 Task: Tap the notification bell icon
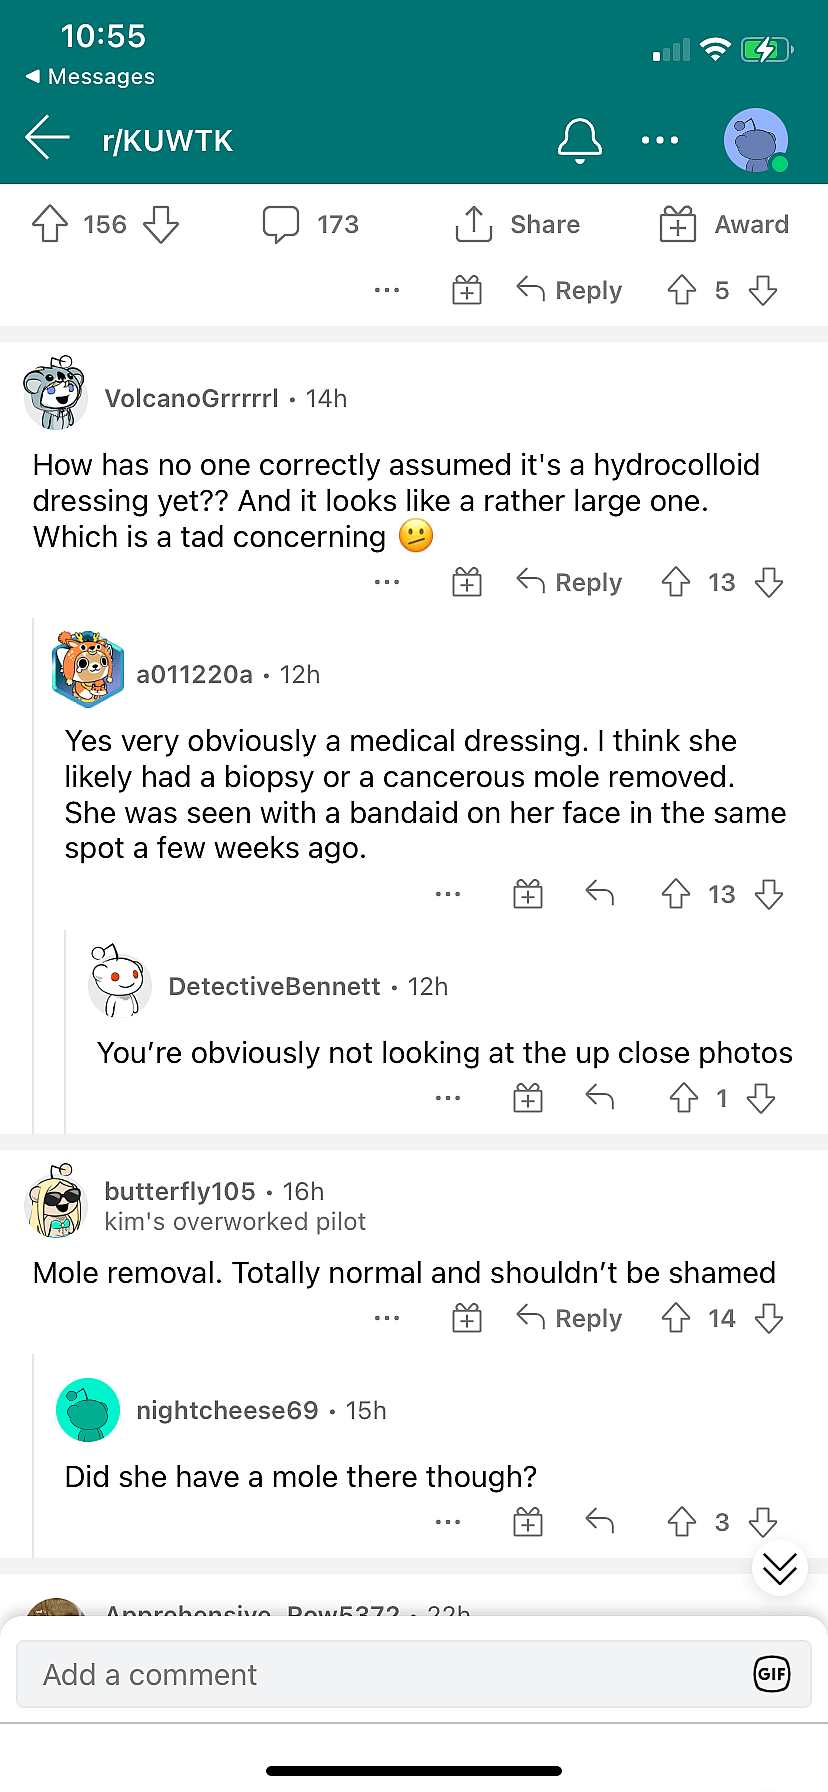580,140
